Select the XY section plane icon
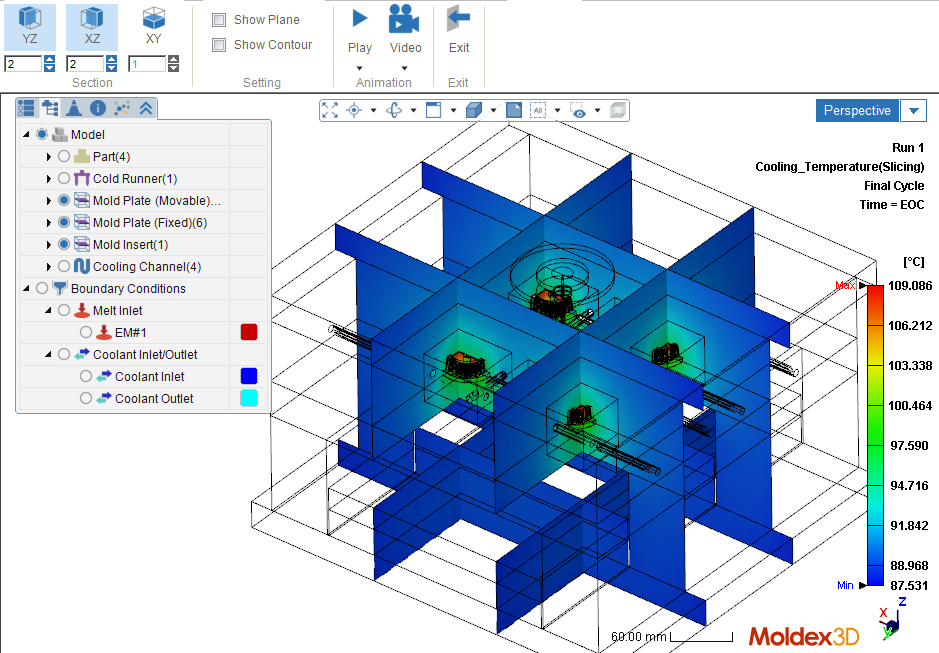The image size is (939, 653). point(153,19)
